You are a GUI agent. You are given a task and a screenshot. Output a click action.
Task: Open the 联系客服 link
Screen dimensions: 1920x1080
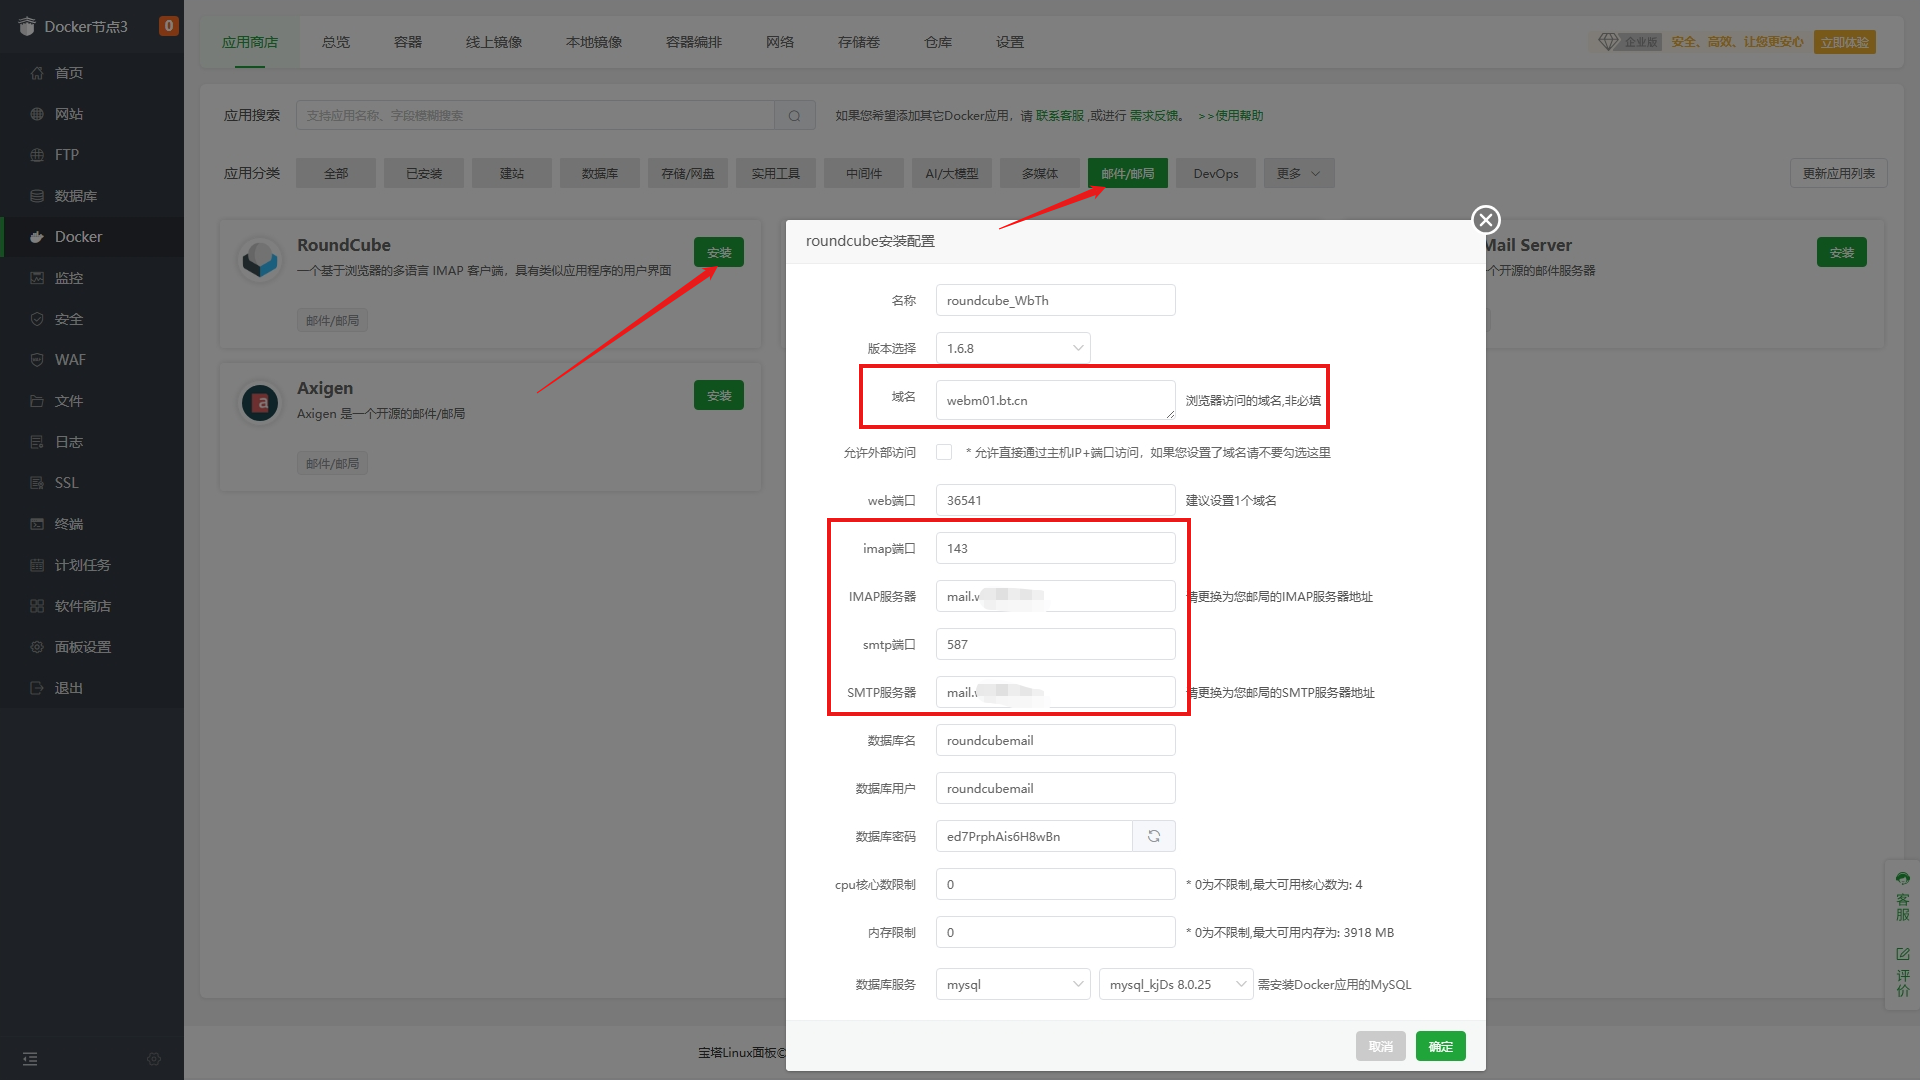[x=1060, y=116]
